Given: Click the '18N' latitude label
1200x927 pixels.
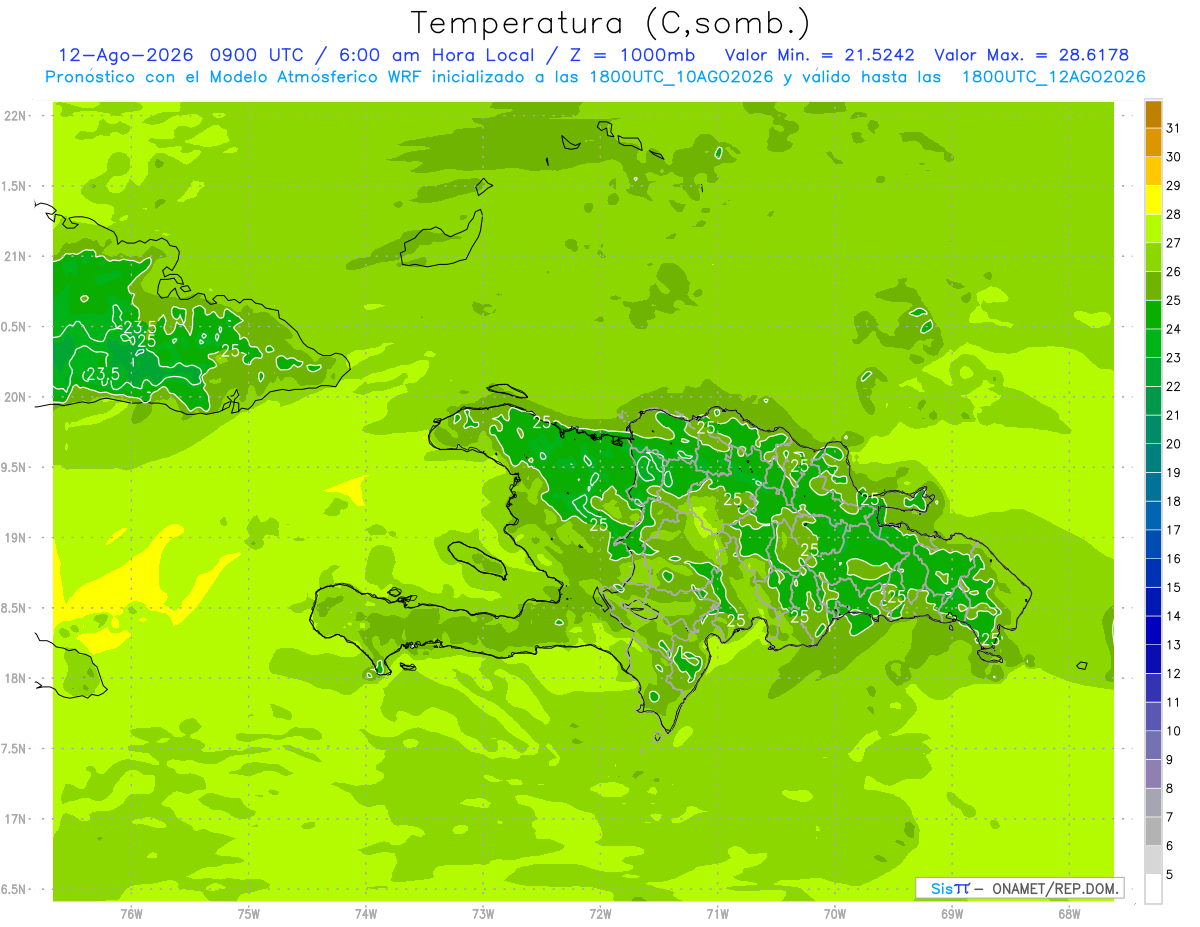Looking at the screenshot, I should coord(16,678).
